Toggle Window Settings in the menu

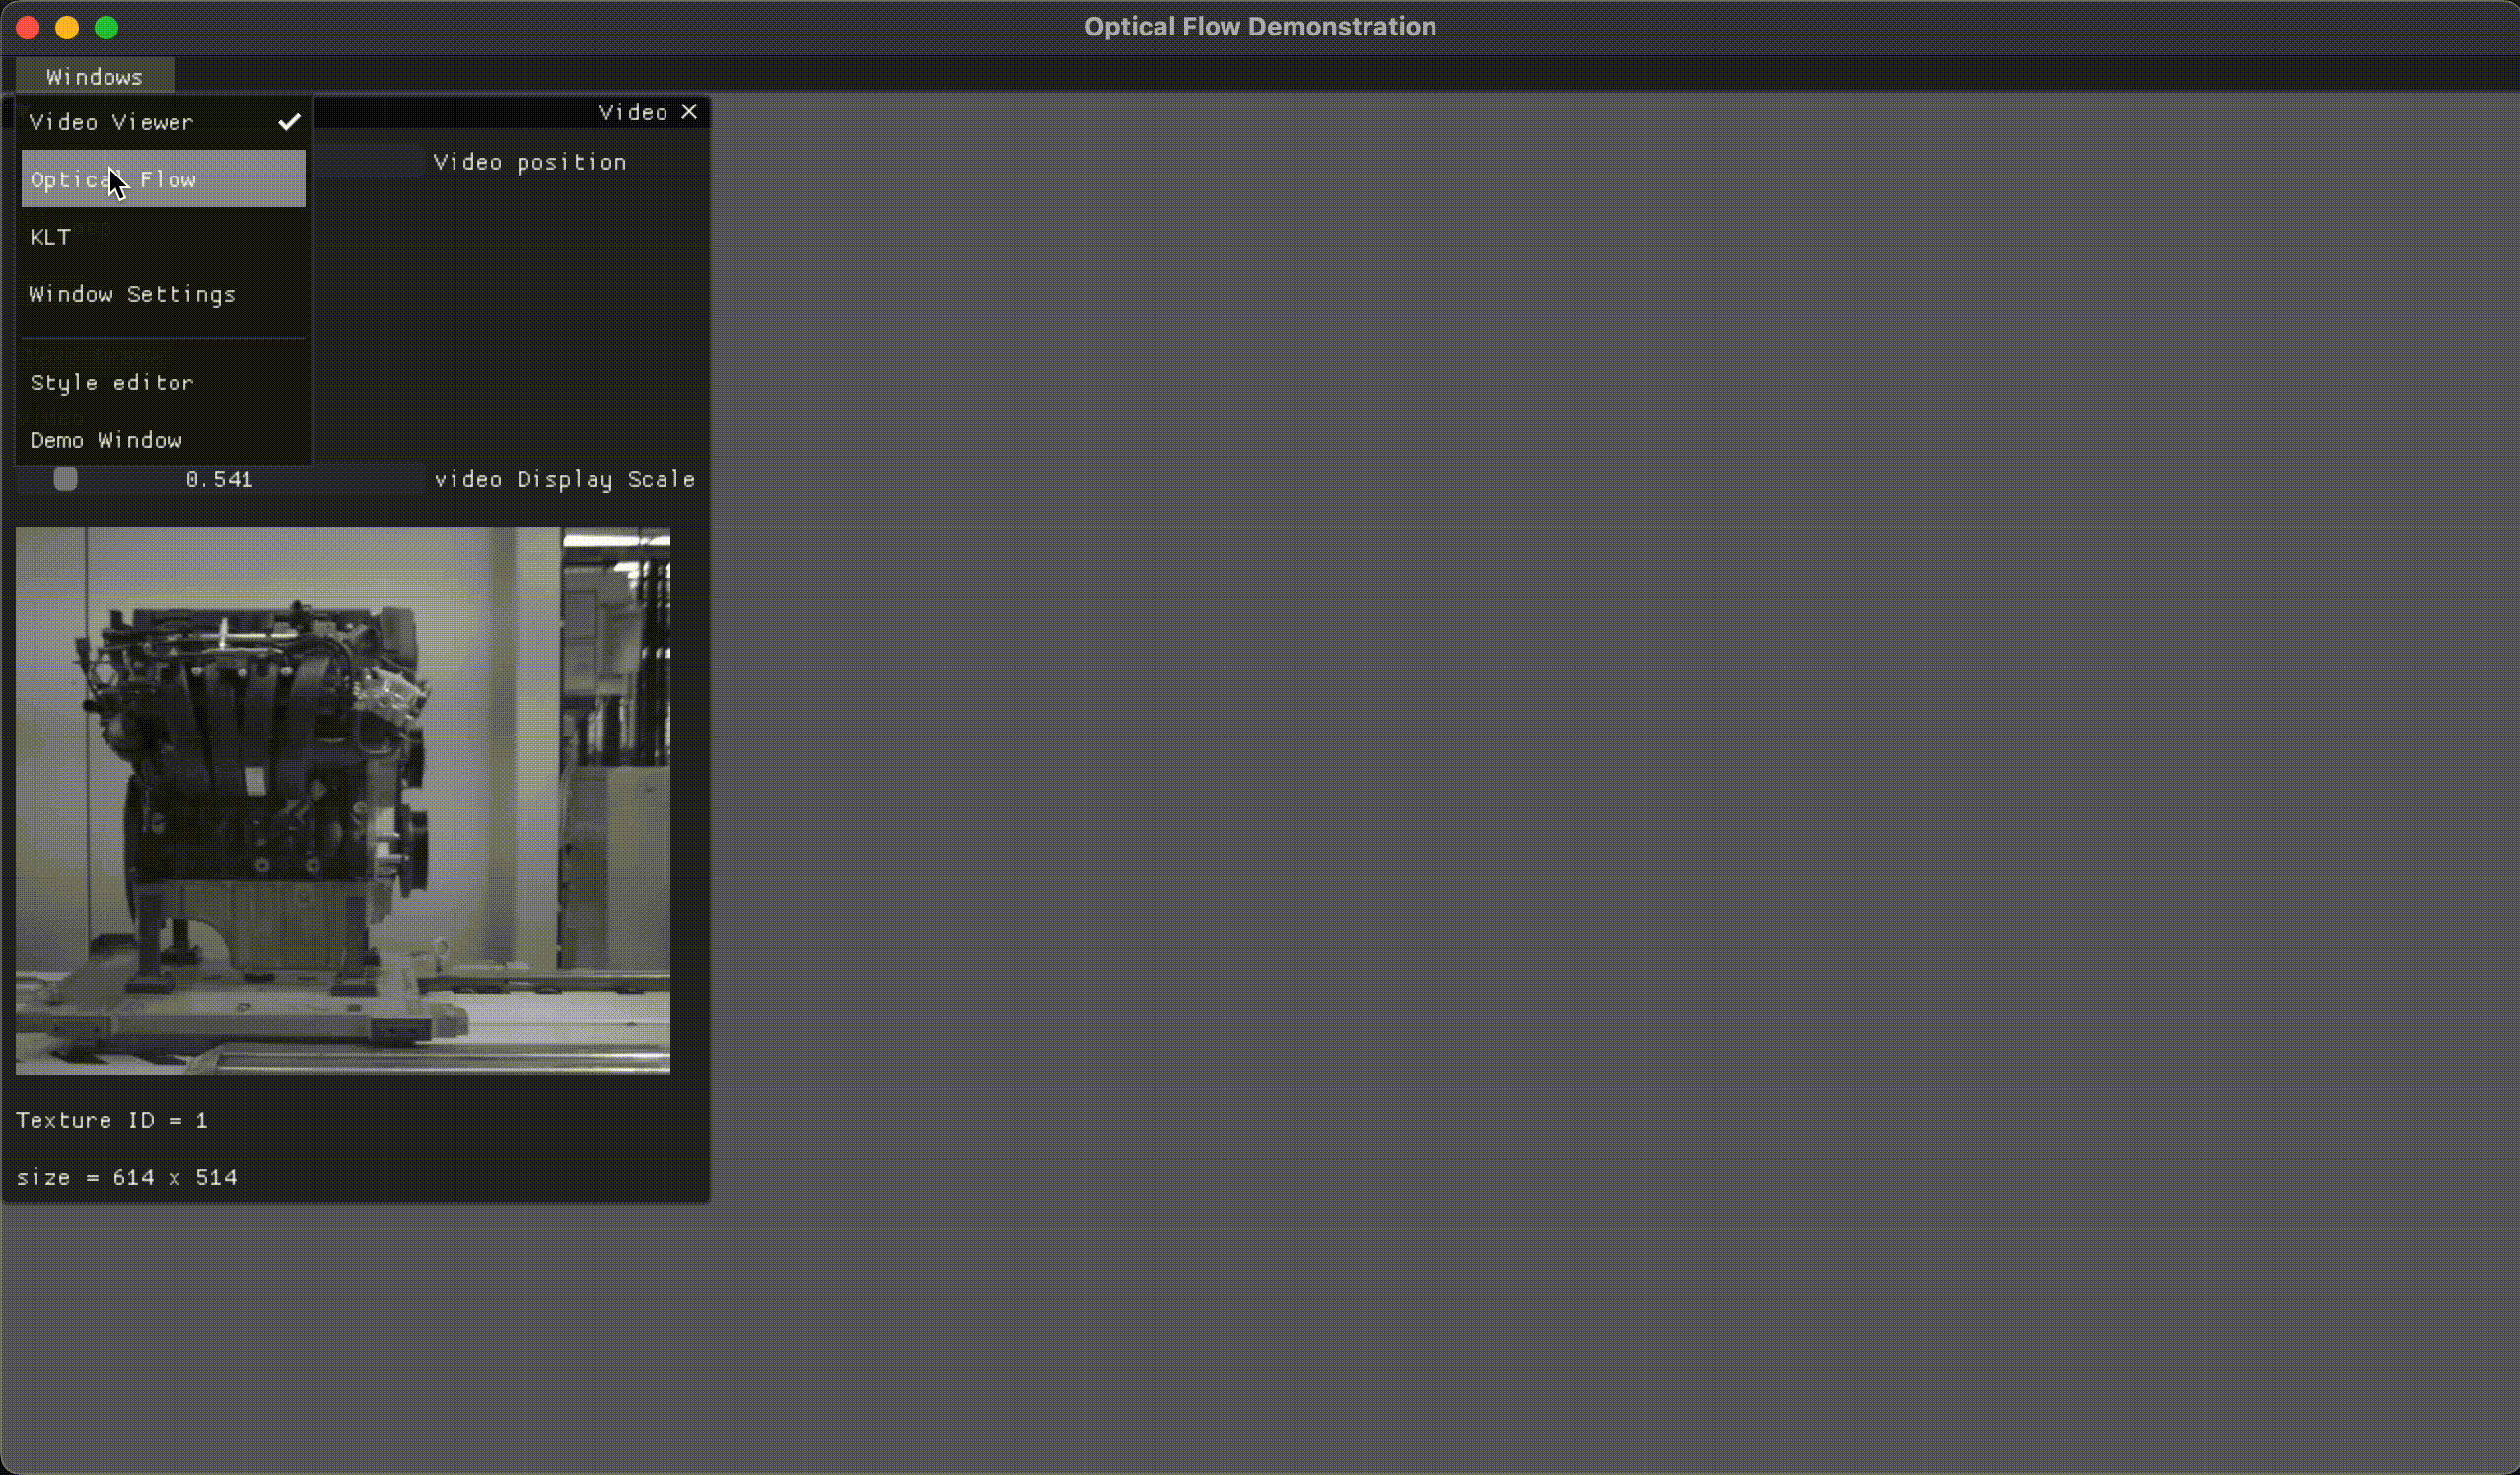132,294
